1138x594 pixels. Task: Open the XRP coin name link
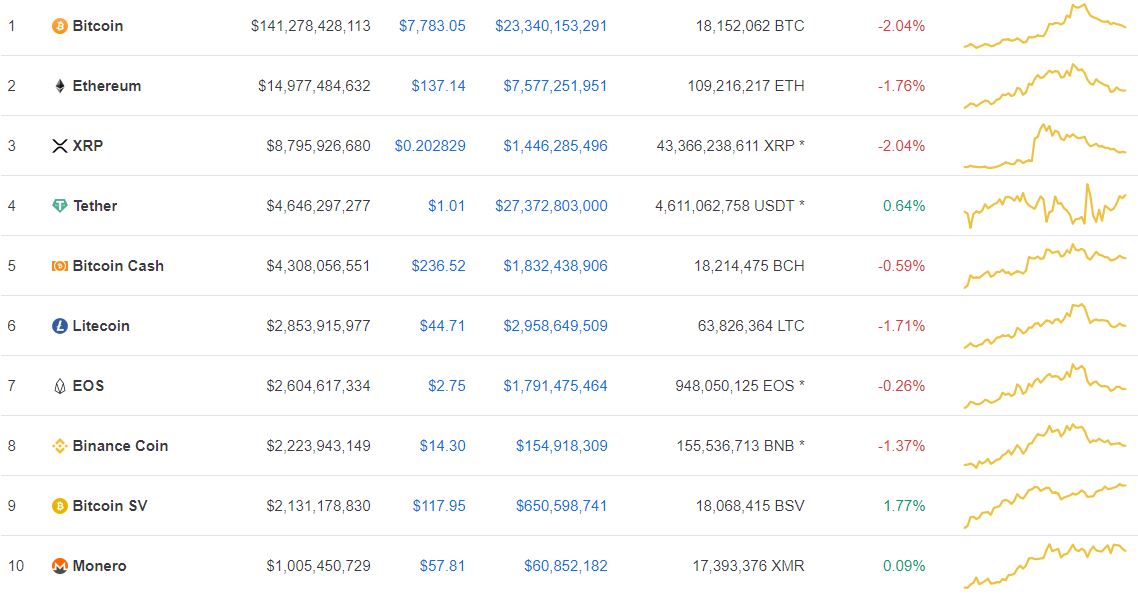pos(88,146)
